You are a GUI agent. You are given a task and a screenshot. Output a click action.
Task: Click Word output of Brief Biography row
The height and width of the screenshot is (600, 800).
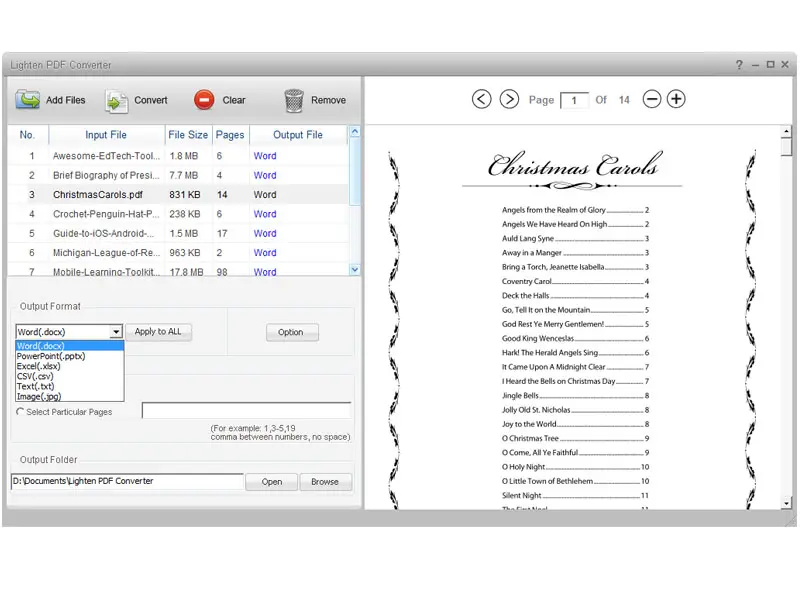coord(265,175)
